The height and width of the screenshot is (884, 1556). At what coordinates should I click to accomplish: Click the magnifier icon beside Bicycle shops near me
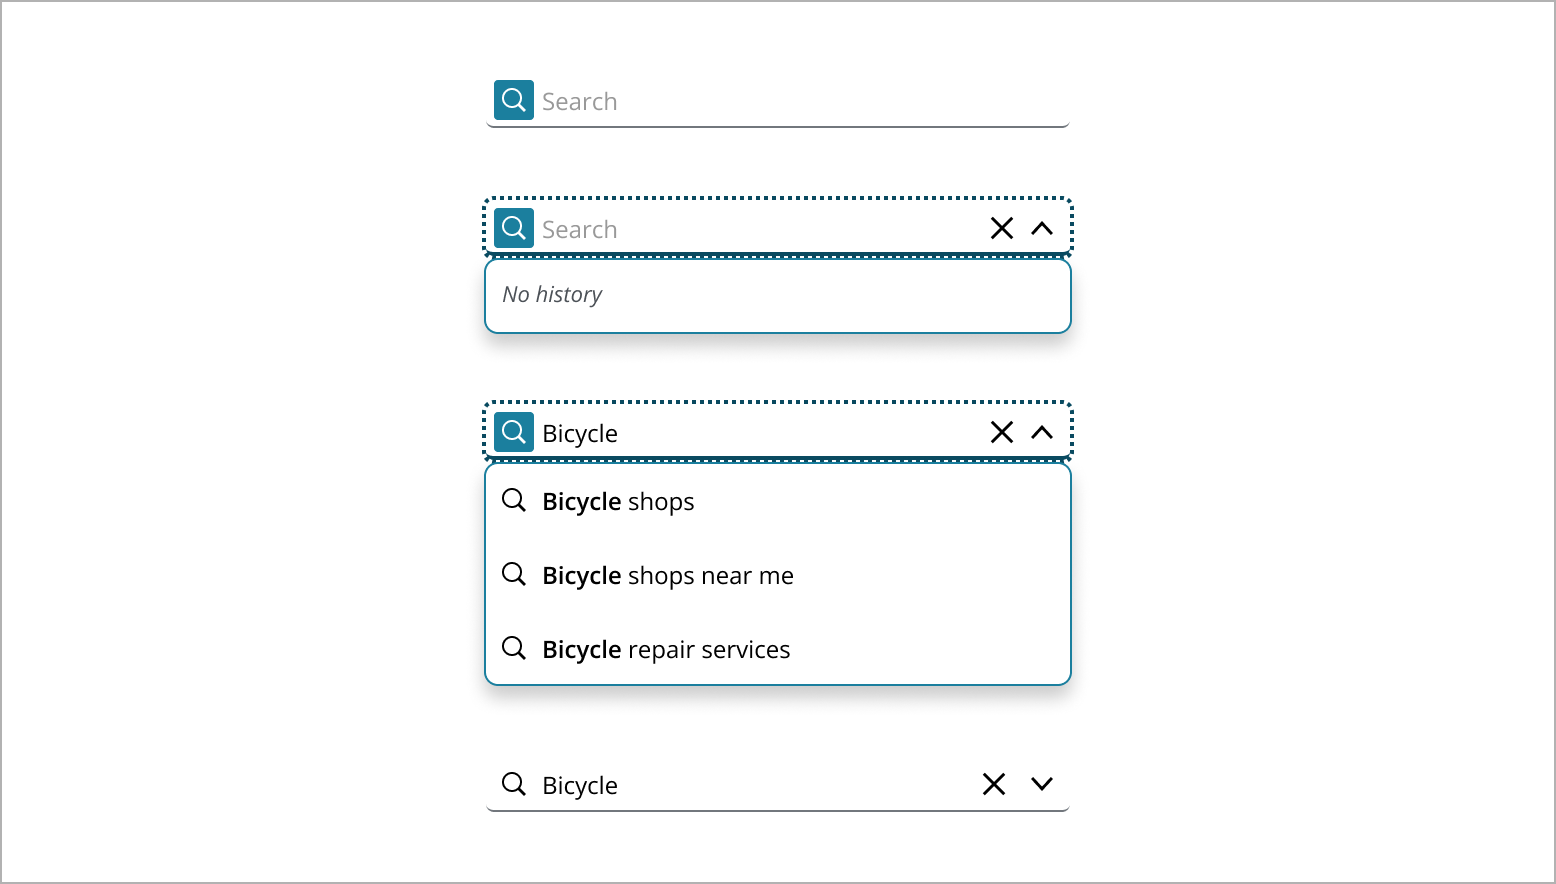click(514, 574)
